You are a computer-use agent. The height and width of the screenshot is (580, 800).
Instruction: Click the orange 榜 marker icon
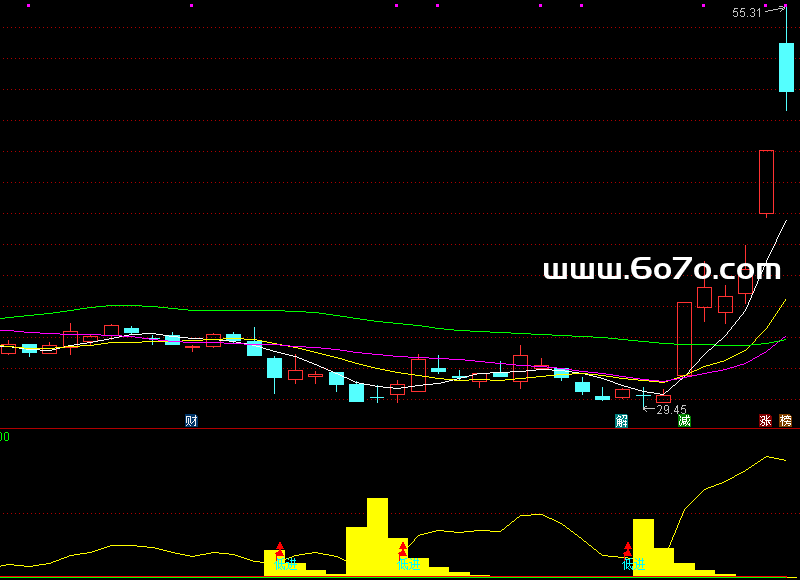coord(786,420)
